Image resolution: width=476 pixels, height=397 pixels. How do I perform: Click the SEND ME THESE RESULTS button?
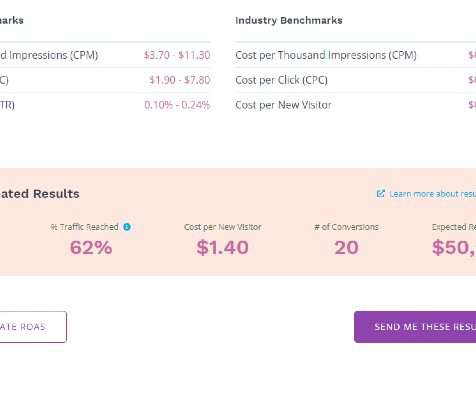(415, 327)
